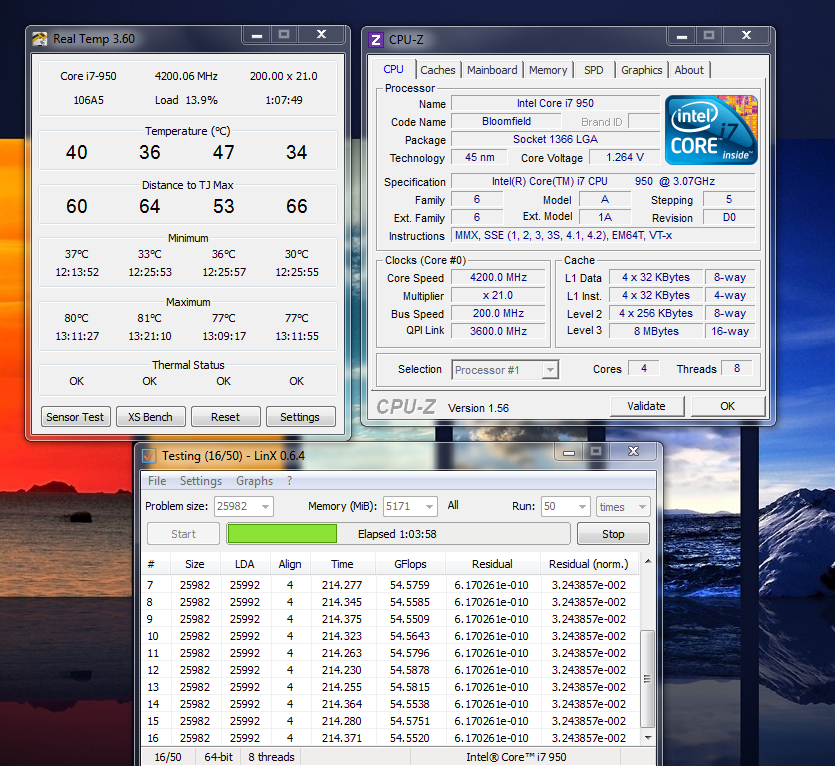This screenshot has height=766, width=835.
Task: Click the Residual (norm.) column header
Action: pyautogui.click(x=589, y=564)
